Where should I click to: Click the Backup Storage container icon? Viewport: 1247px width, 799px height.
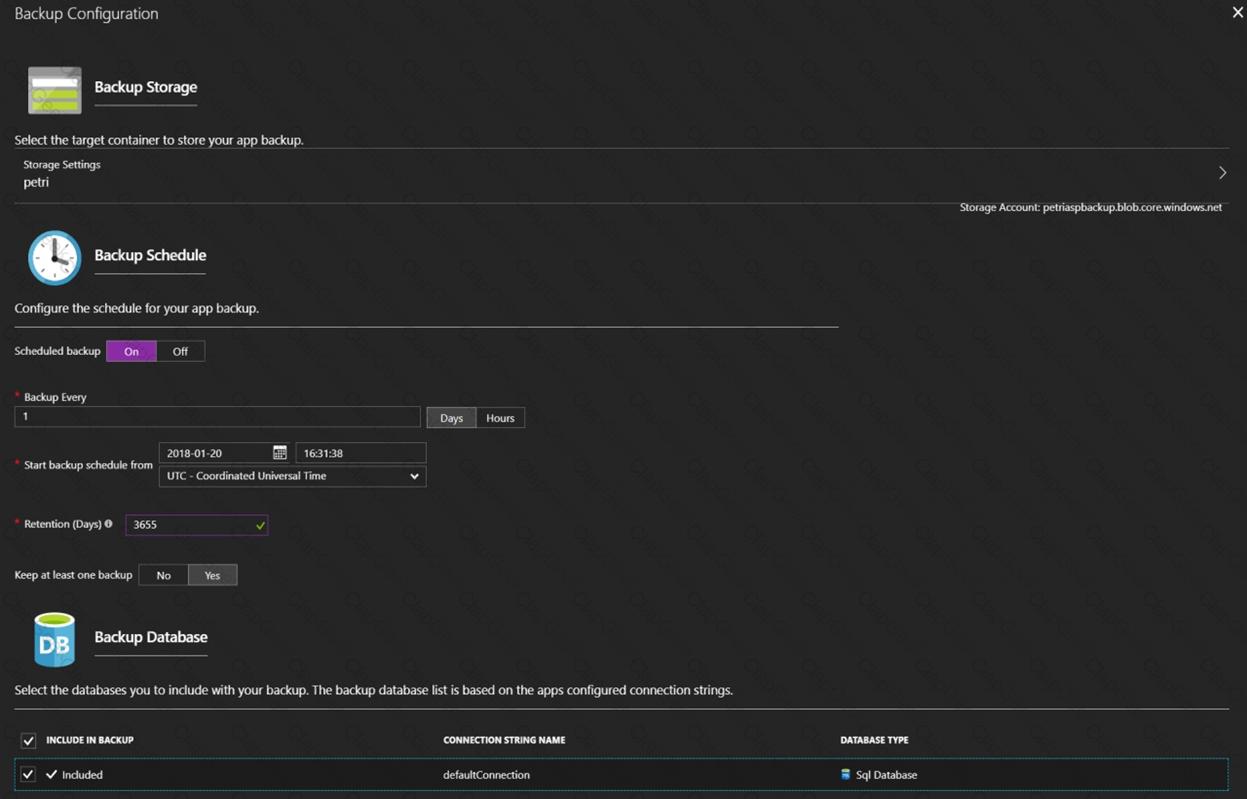(55, 90)
